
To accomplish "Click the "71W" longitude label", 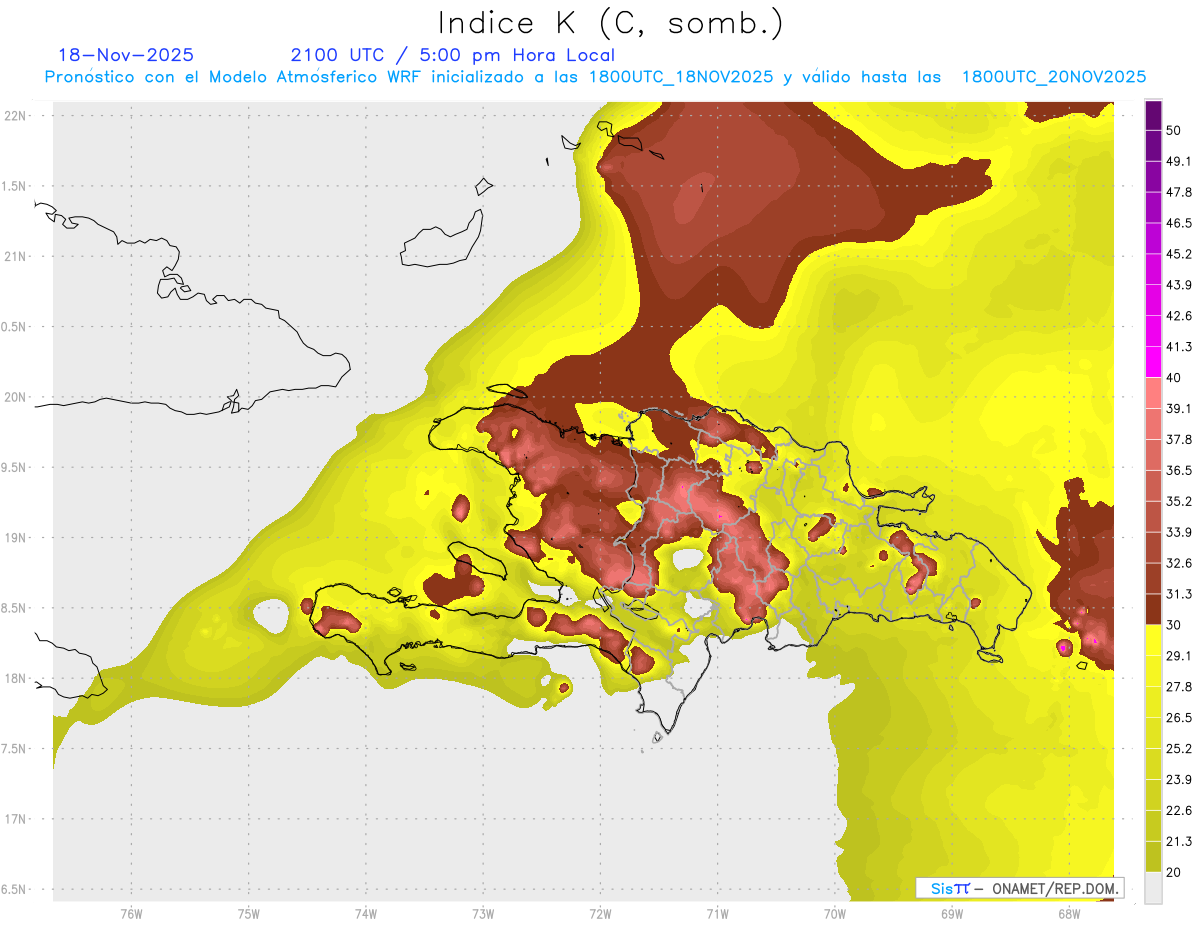I will (717, 914).
